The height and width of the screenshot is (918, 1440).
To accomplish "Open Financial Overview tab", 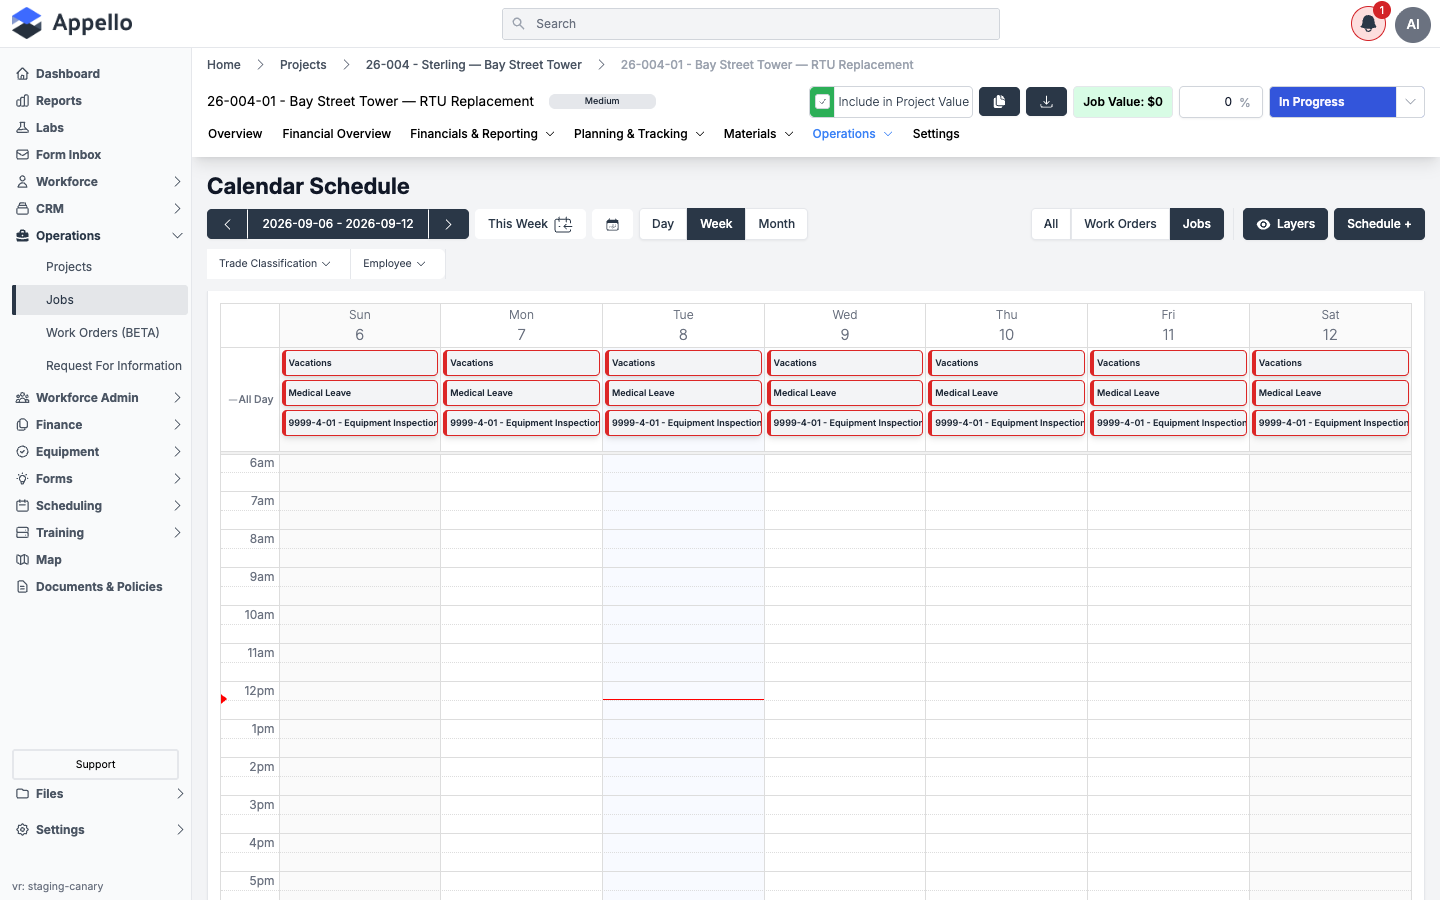I will tap(336, 134).
